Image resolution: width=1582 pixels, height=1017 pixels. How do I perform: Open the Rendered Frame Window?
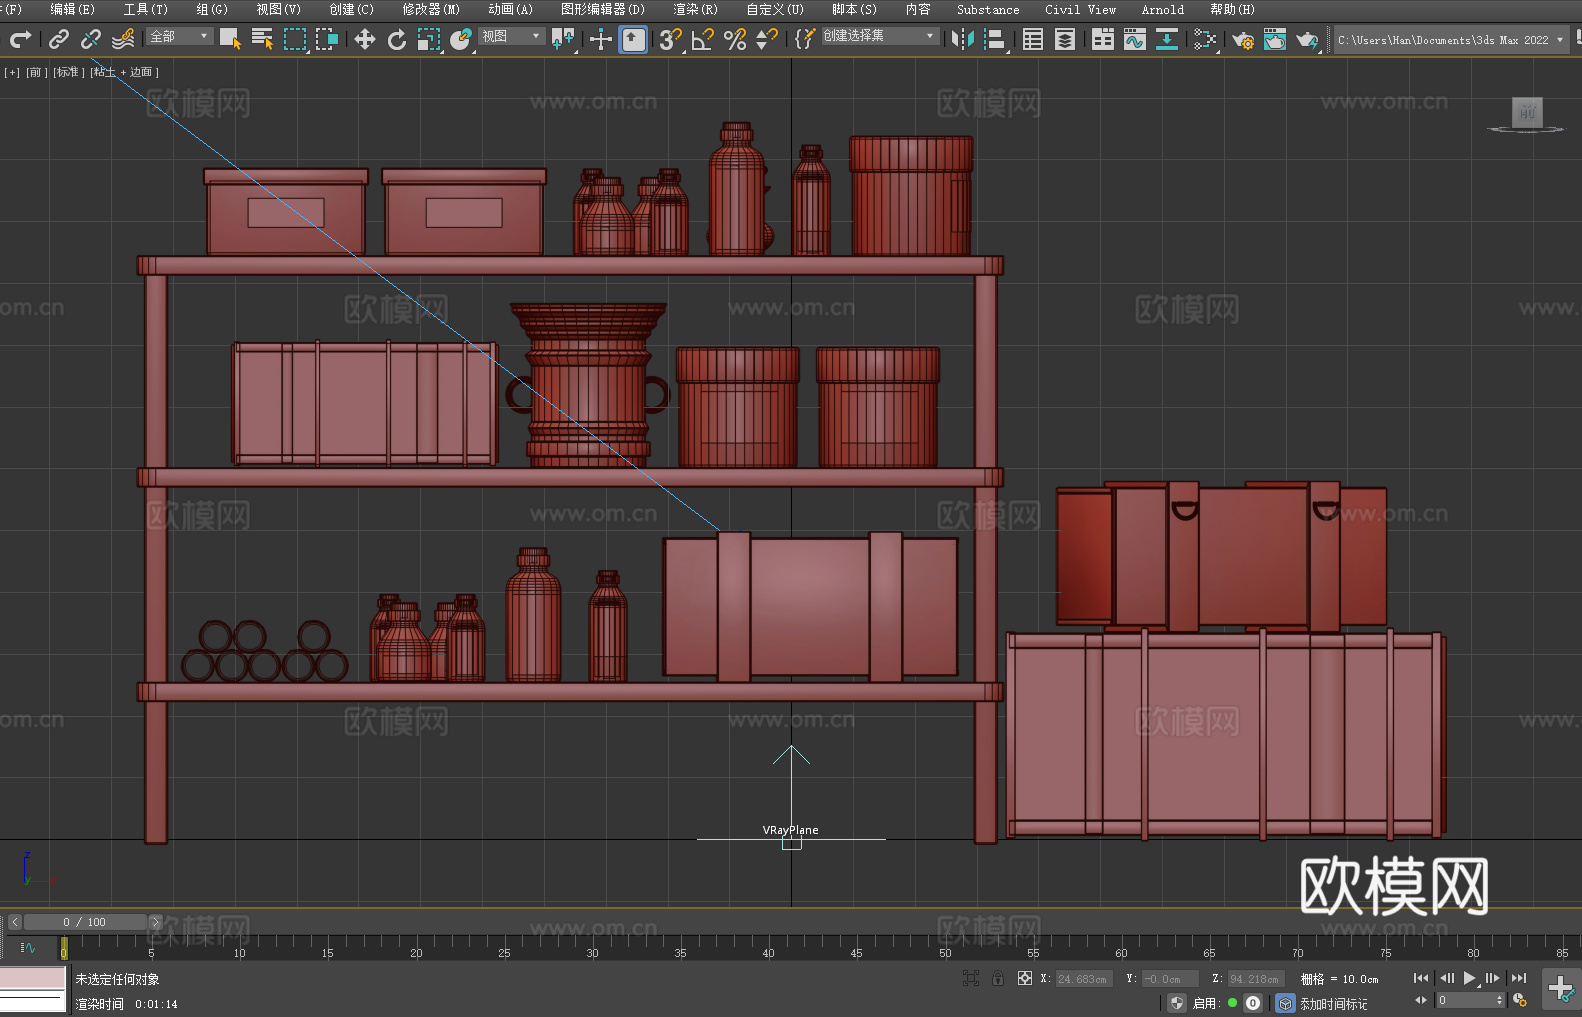pyautogui.click(x=1275, y=39)
